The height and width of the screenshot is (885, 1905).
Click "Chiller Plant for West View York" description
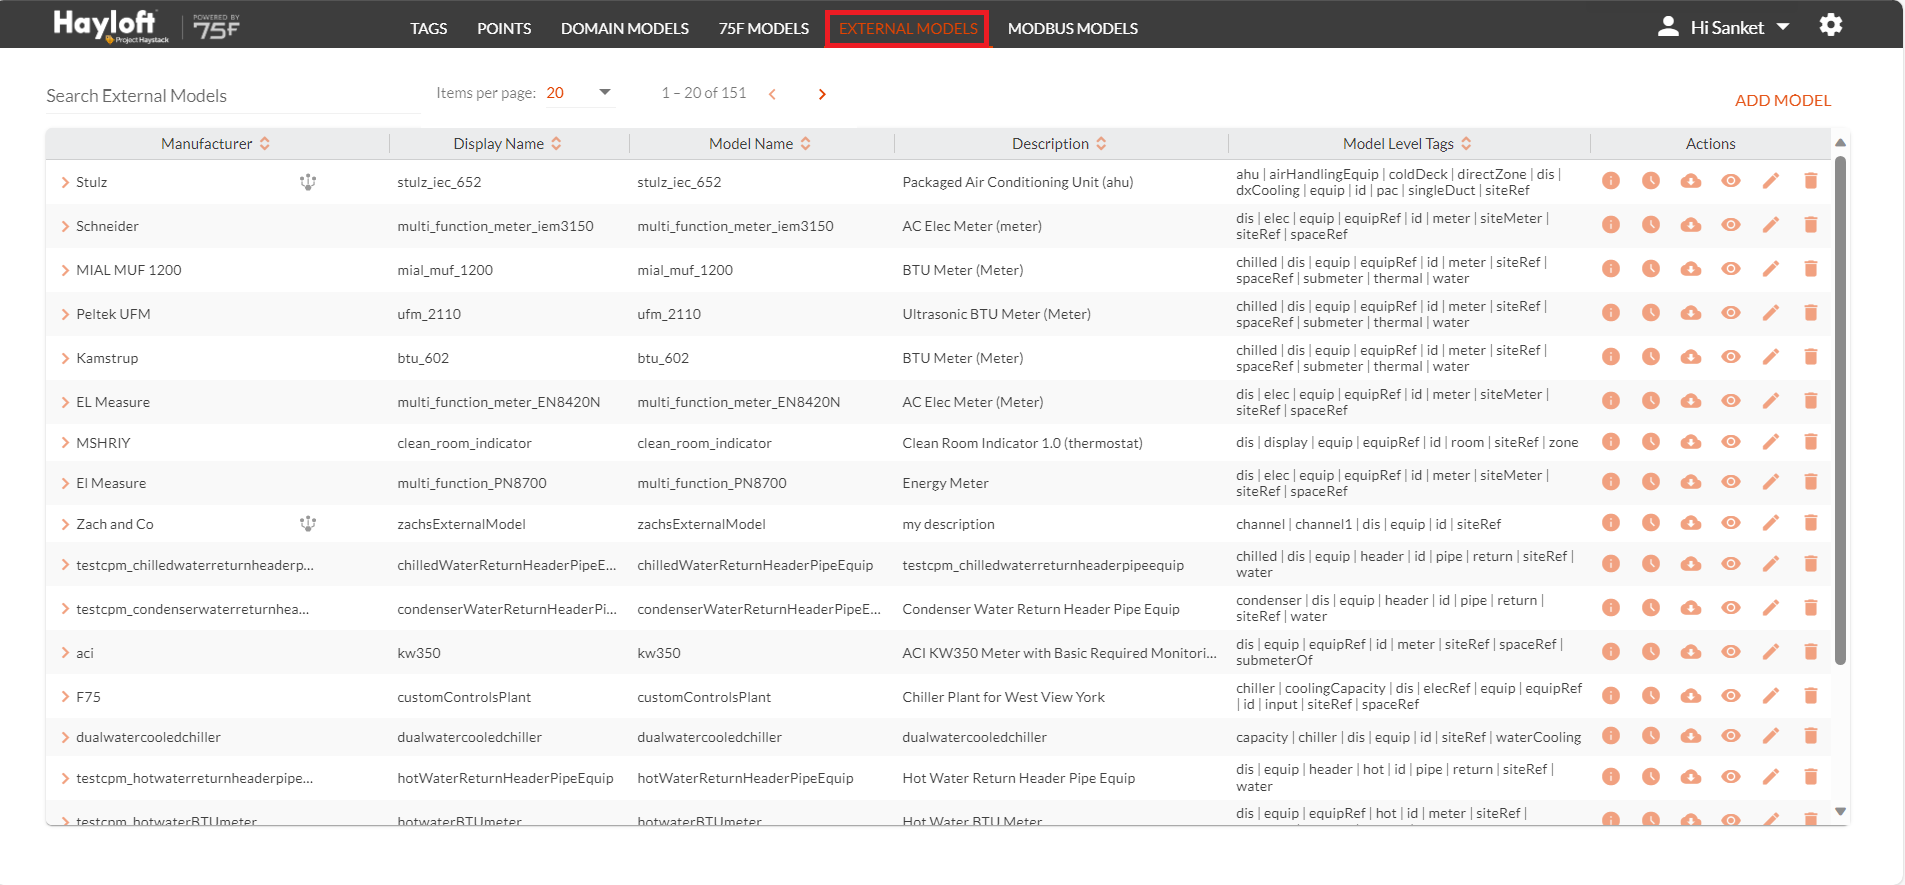point(1003,697)
